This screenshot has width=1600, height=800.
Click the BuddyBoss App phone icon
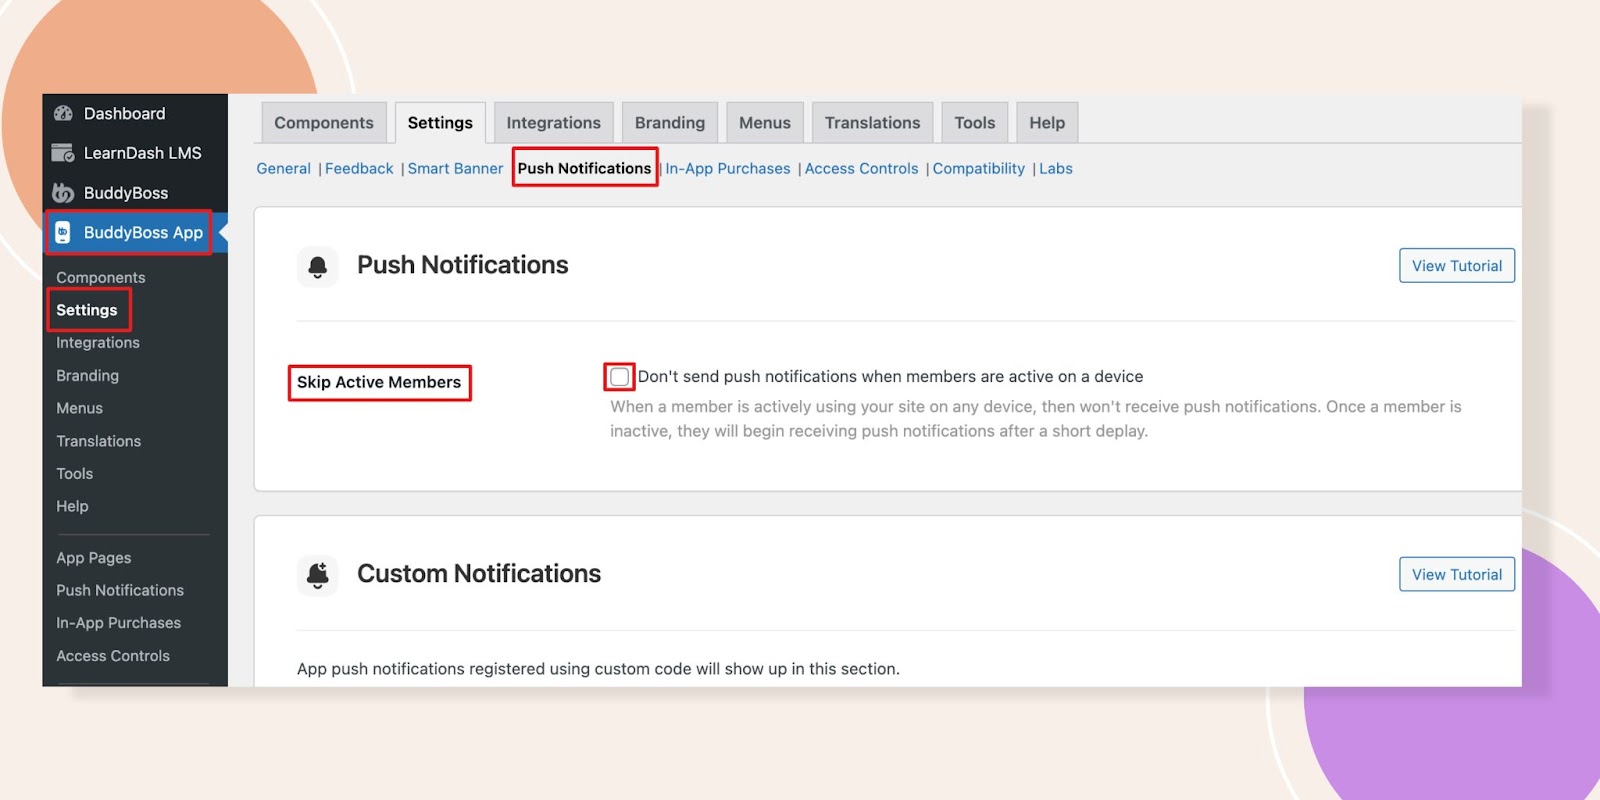pos(63,233)
